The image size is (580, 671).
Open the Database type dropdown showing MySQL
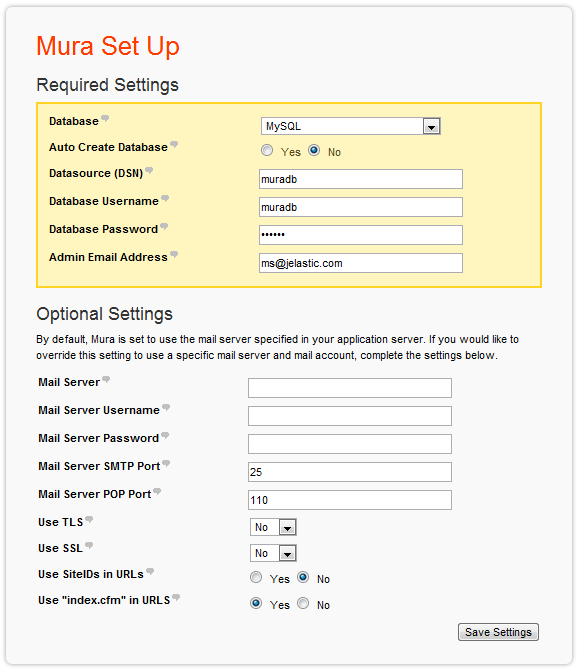[x=351, y=126]
